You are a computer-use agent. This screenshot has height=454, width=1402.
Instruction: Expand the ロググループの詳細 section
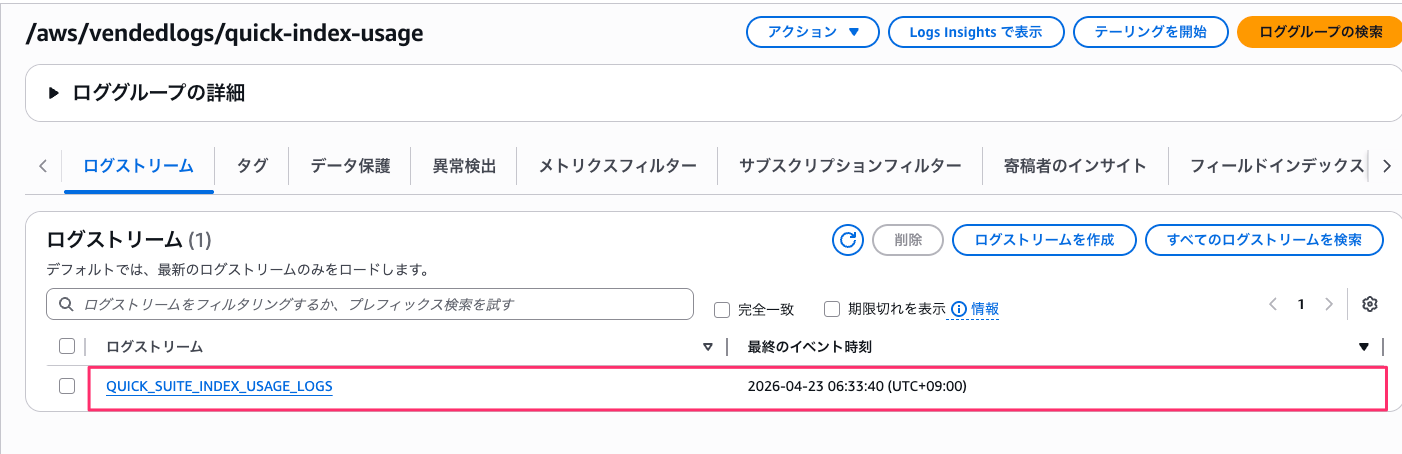click(x=54, y=93)
